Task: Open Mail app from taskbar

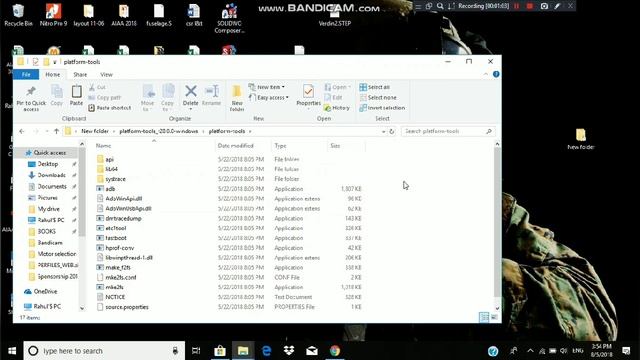Action: [312, 351]
